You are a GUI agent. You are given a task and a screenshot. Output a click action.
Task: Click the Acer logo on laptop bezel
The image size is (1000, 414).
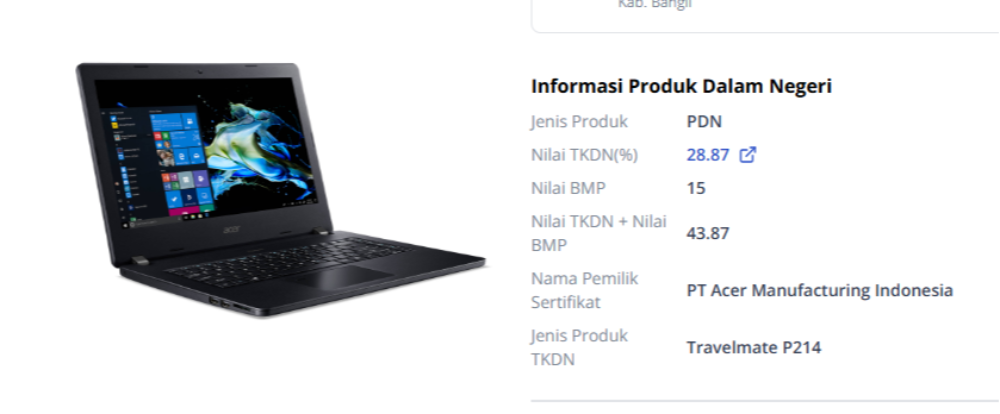(x=230, y=230)
